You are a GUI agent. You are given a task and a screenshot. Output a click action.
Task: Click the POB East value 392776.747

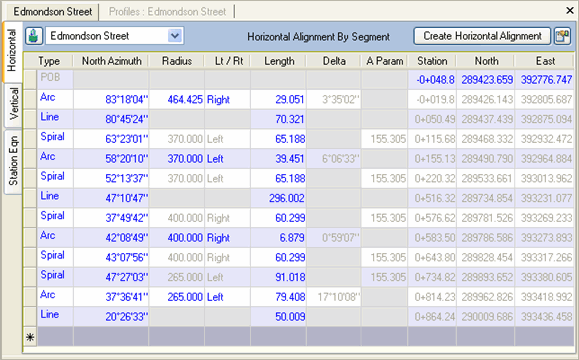(x=544, y=79)
